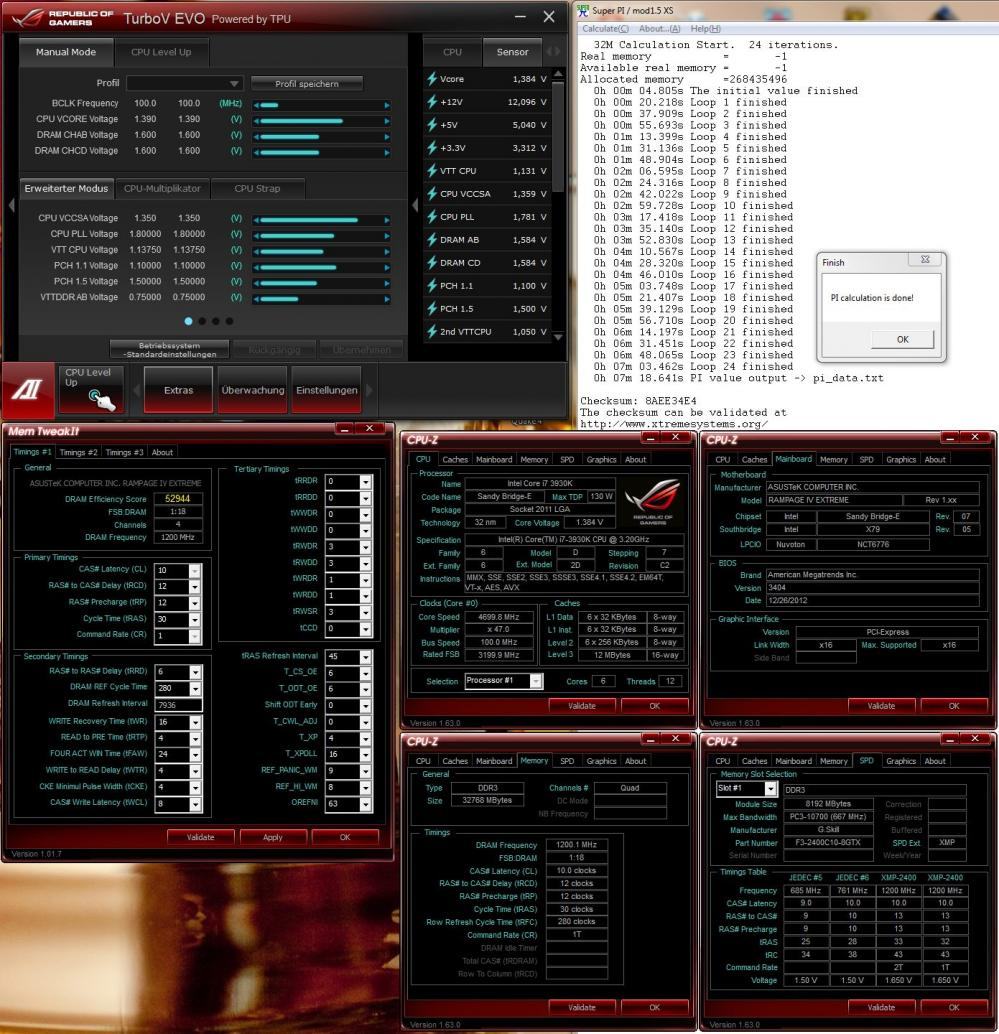This screenshot has height=1034, width=999.
Task: Click the DRAM AB lightning bolt icon
Action: click(x=432, y=240)
